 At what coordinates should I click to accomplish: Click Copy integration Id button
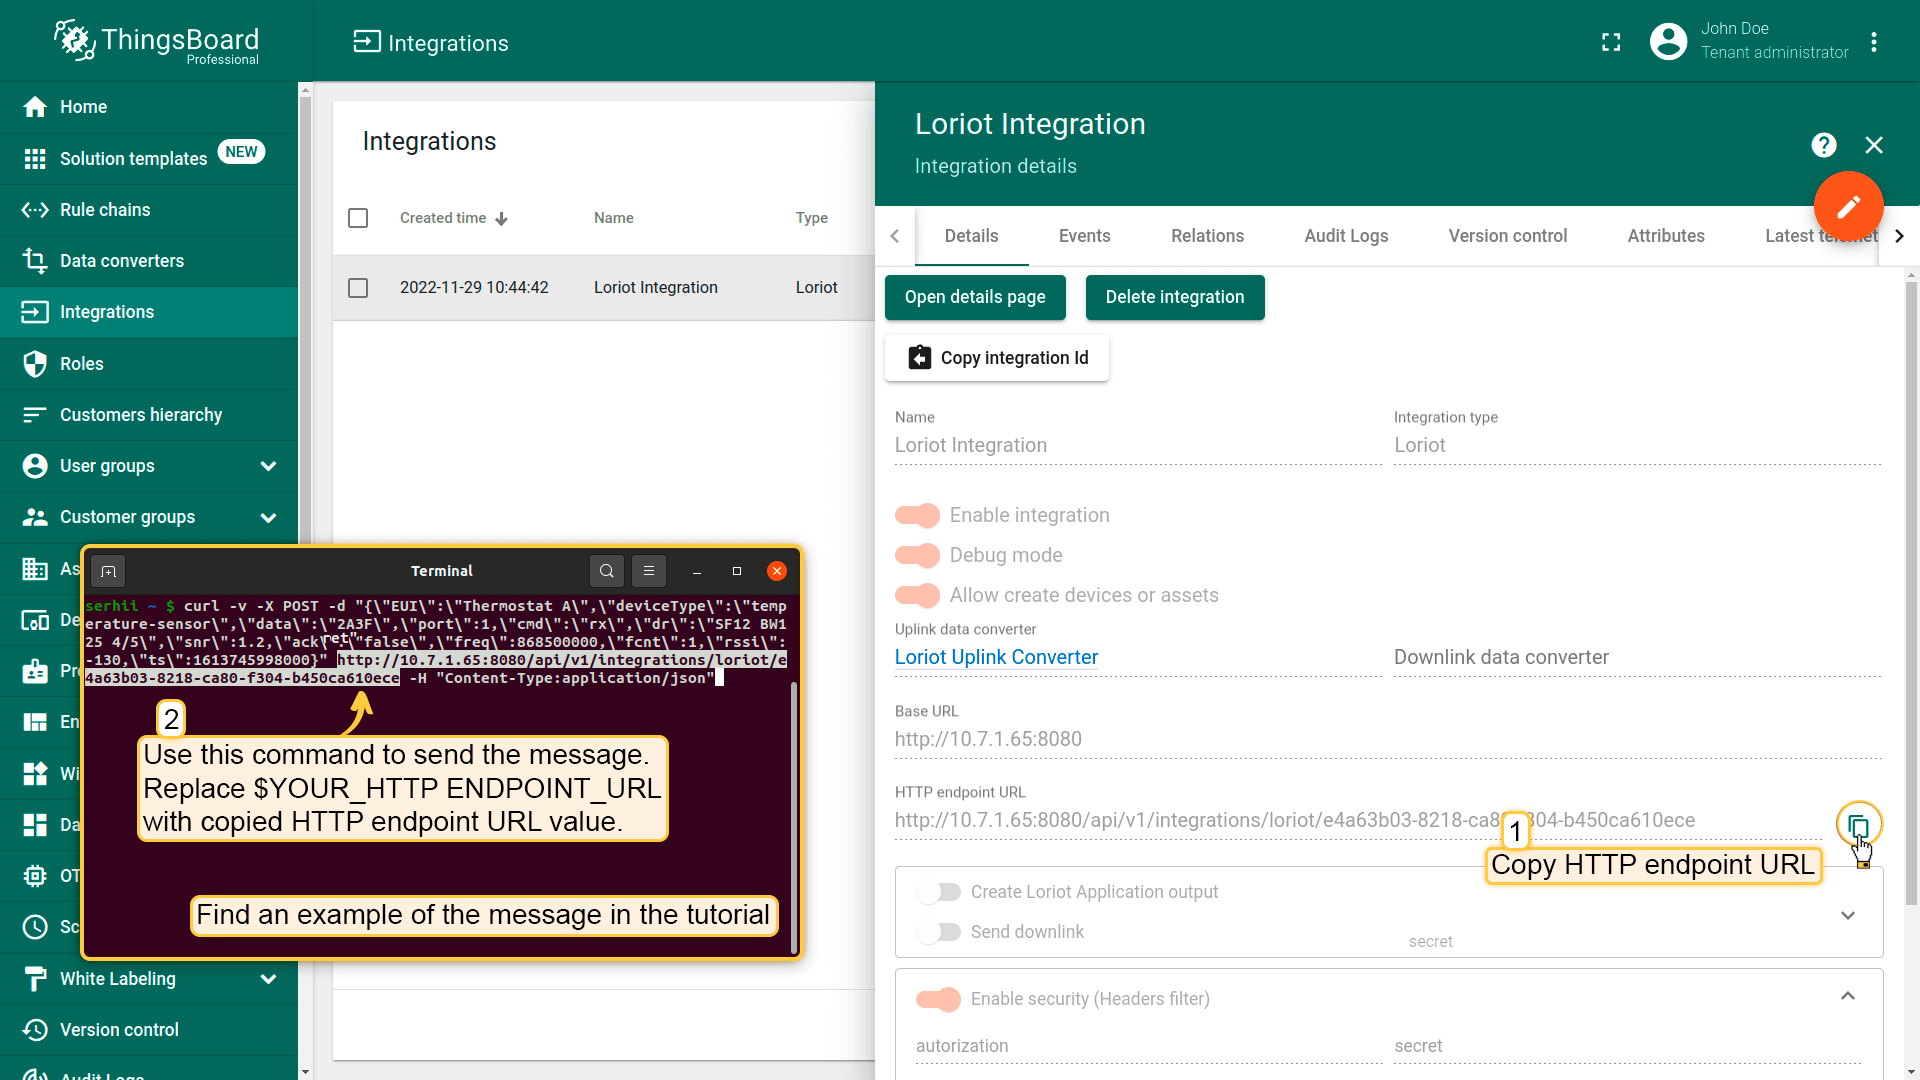pyautogui.click(x=997, y=358)
